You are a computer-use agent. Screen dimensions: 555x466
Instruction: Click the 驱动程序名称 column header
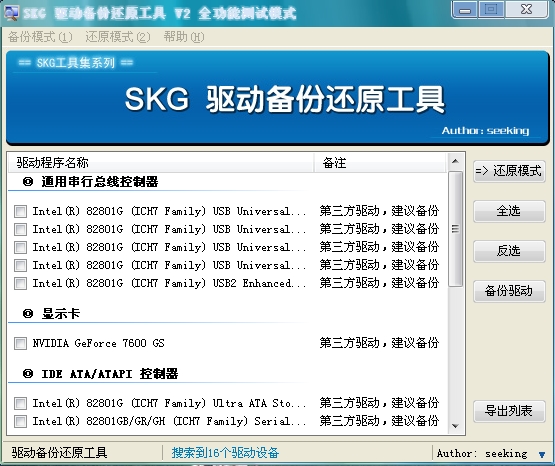161,163
